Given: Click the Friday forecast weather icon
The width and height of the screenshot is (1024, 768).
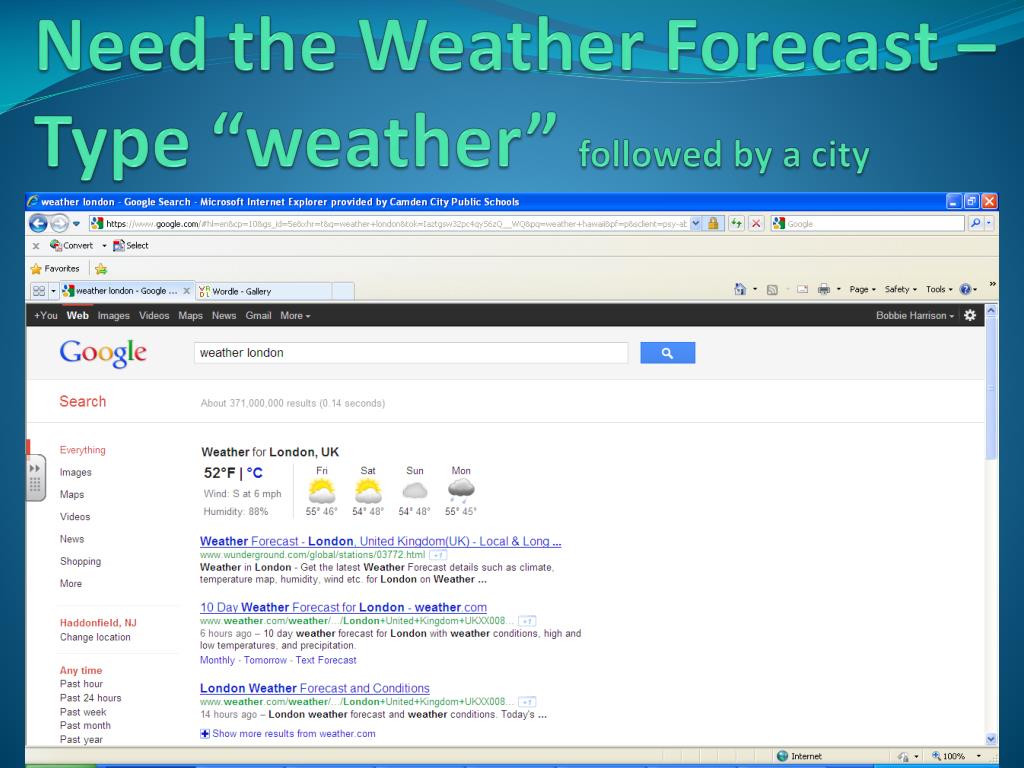Looking at the screenshot, I should [321, 490].
